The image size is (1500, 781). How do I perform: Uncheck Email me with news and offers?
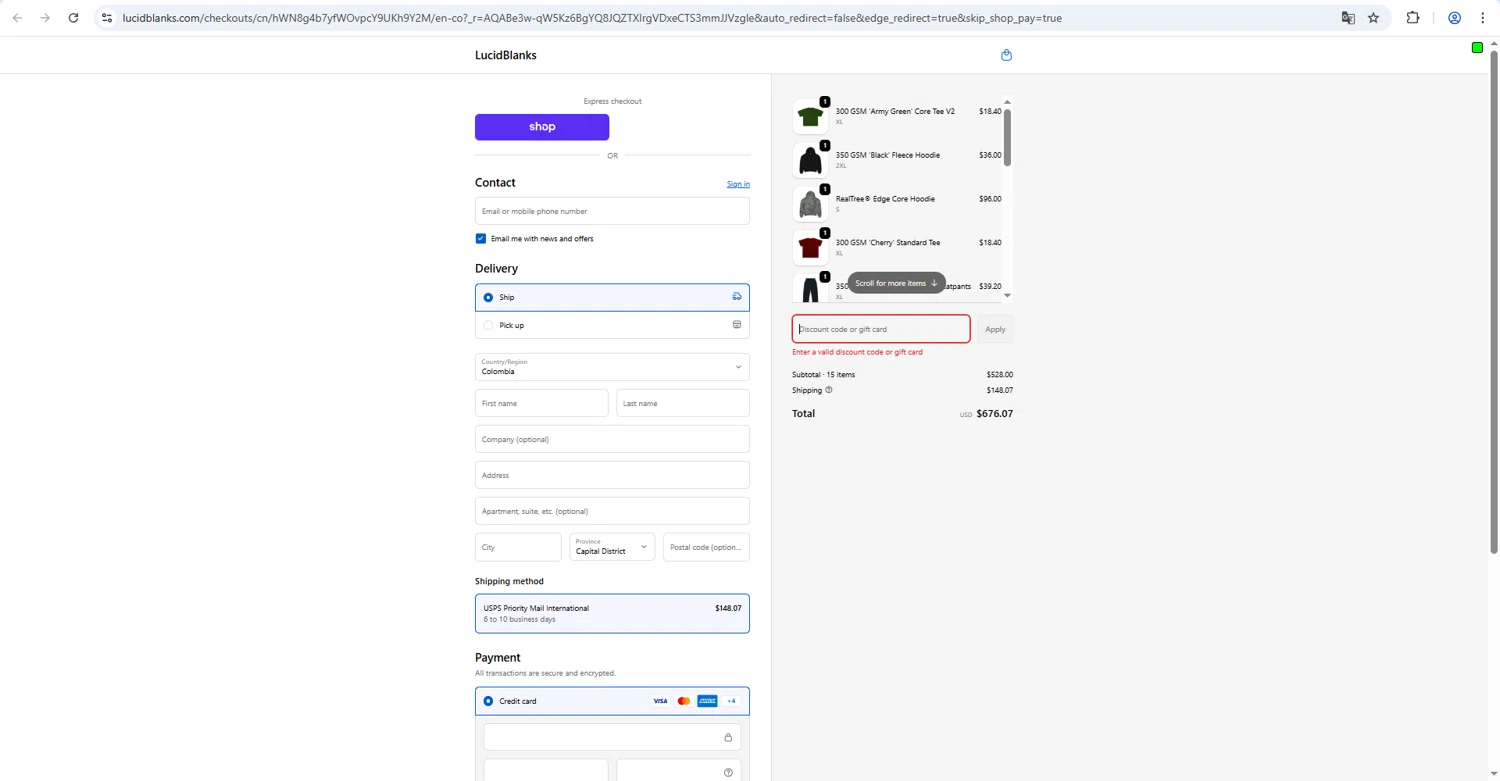[x=481, y=239]
